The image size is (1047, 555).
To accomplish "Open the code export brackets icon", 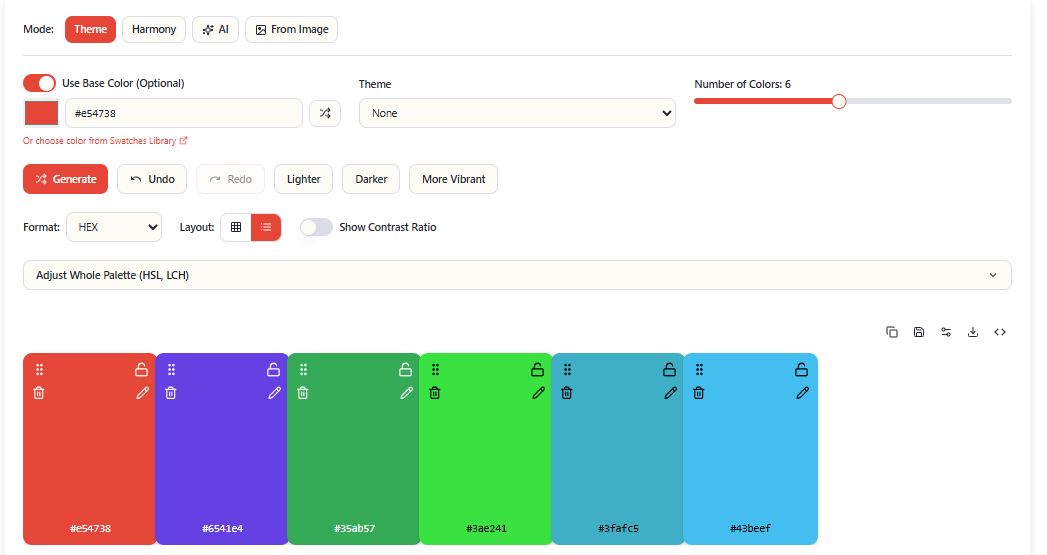I will 1000,332.
